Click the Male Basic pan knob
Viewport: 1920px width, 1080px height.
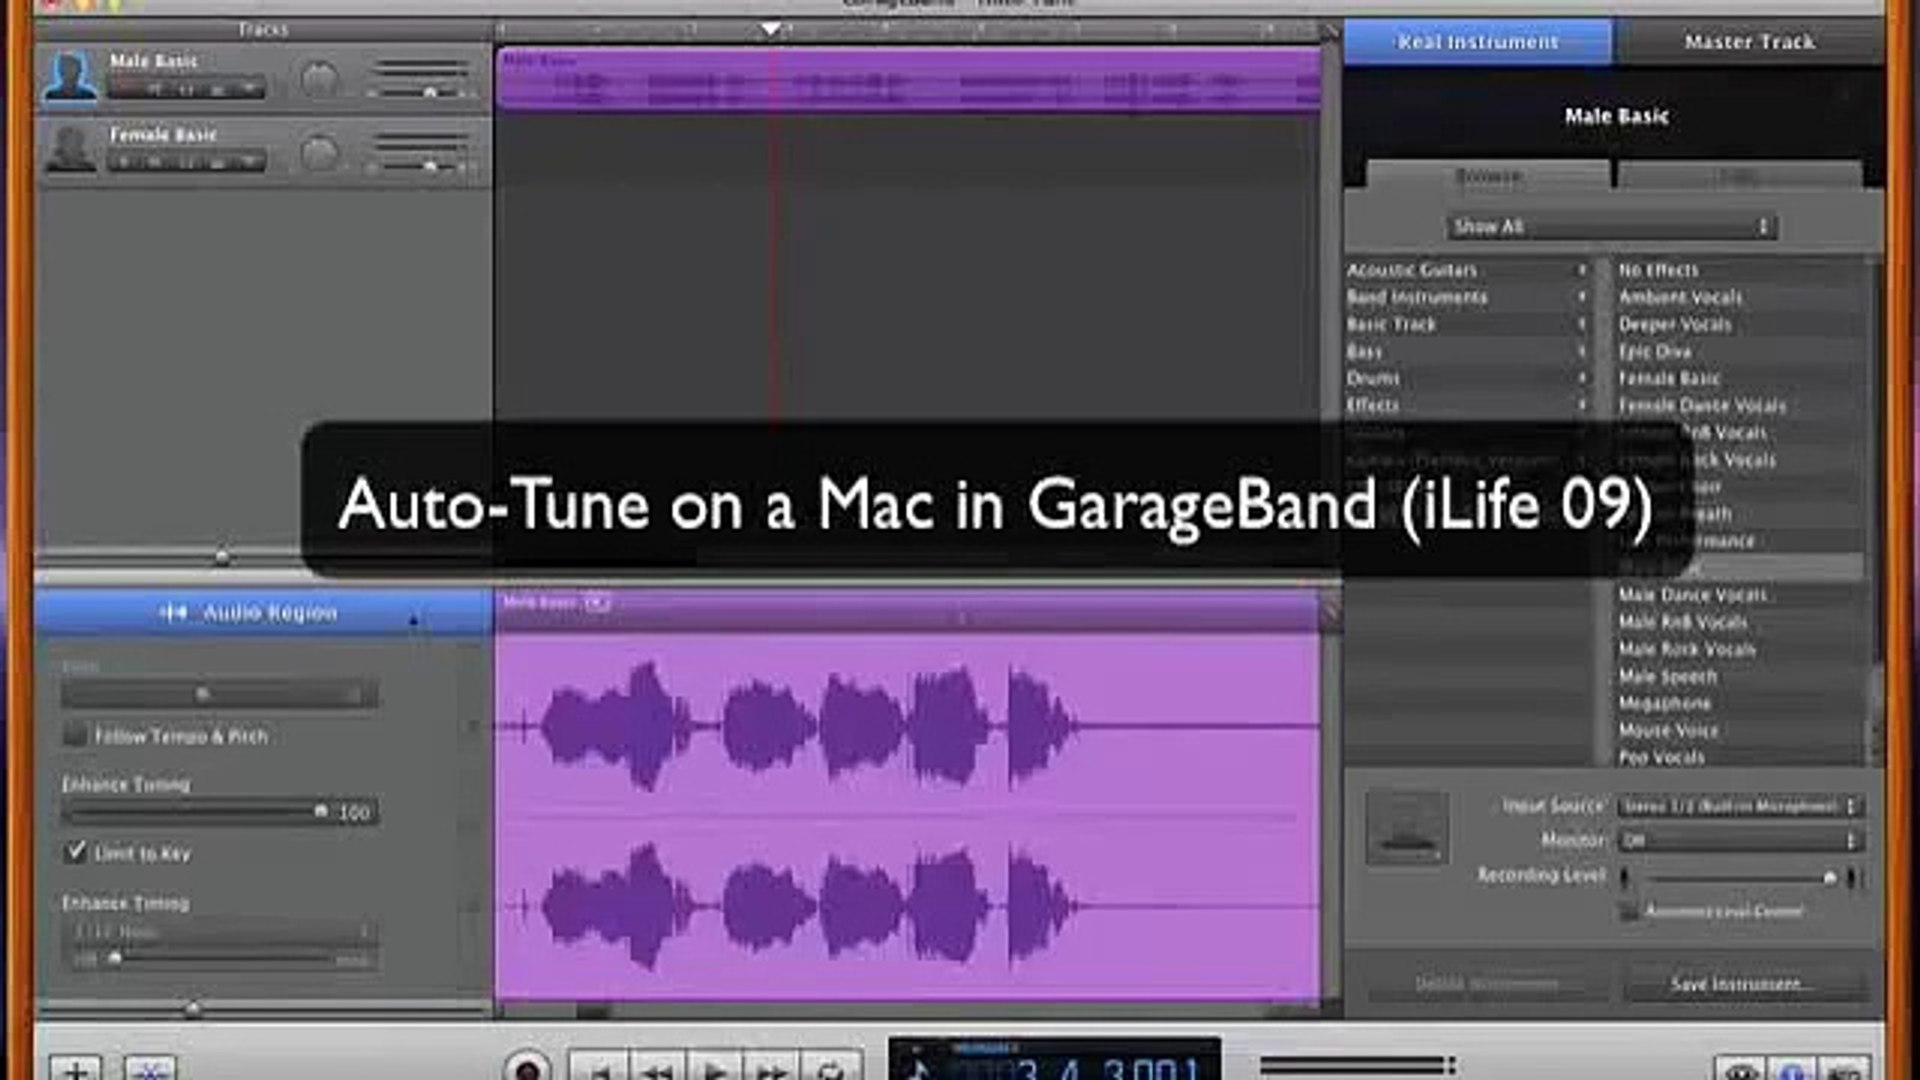tap(319, 80)
